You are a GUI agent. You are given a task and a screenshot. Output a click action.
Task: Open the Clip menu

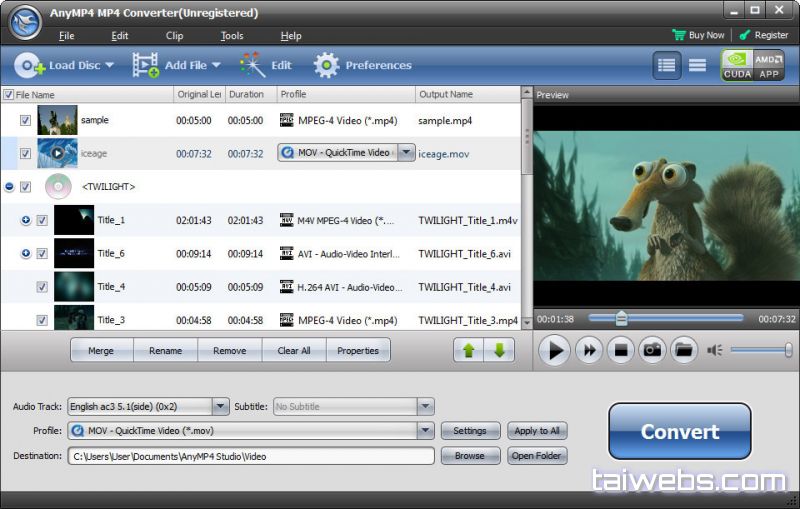click(x=174, y=36)
